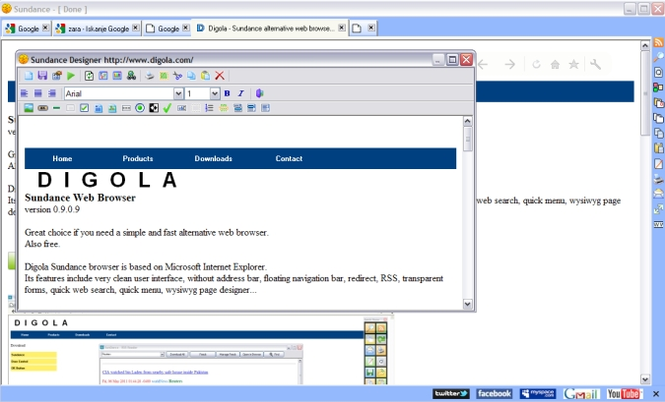
Task: Open settings with the wrench icon
Action: click(595, 64)
